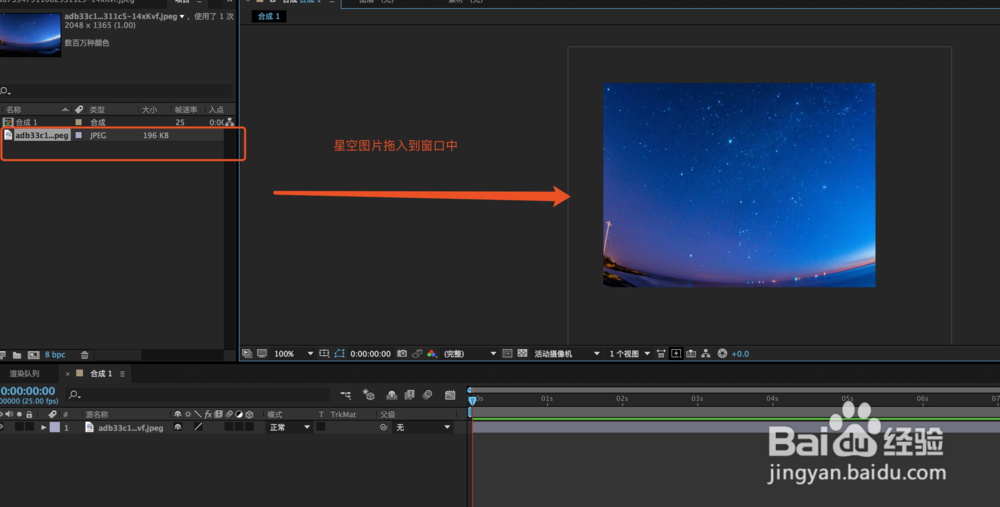Open the 正常 blending mode dropdown
The height and width of the screenshot is (507, 1000).
[x=288, y=427]
